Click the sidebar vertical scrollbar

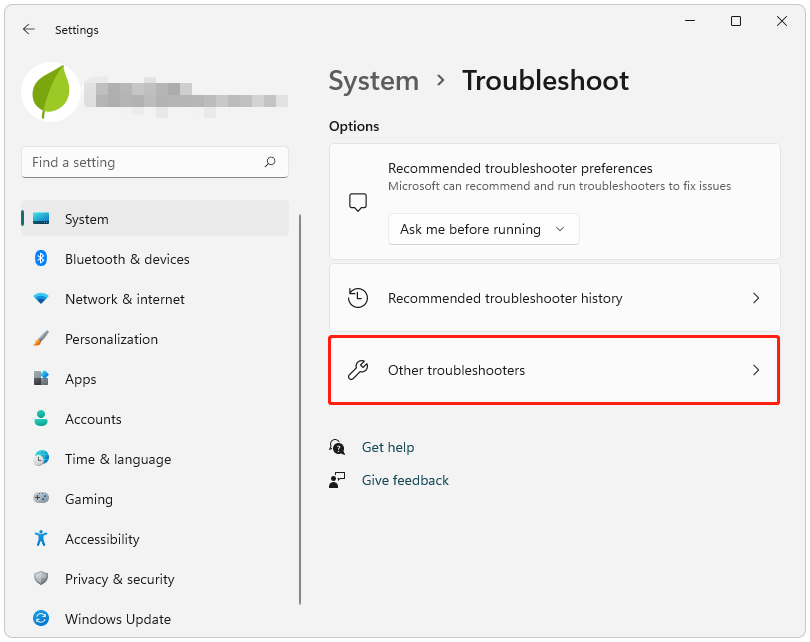click(x=300, y=409)
